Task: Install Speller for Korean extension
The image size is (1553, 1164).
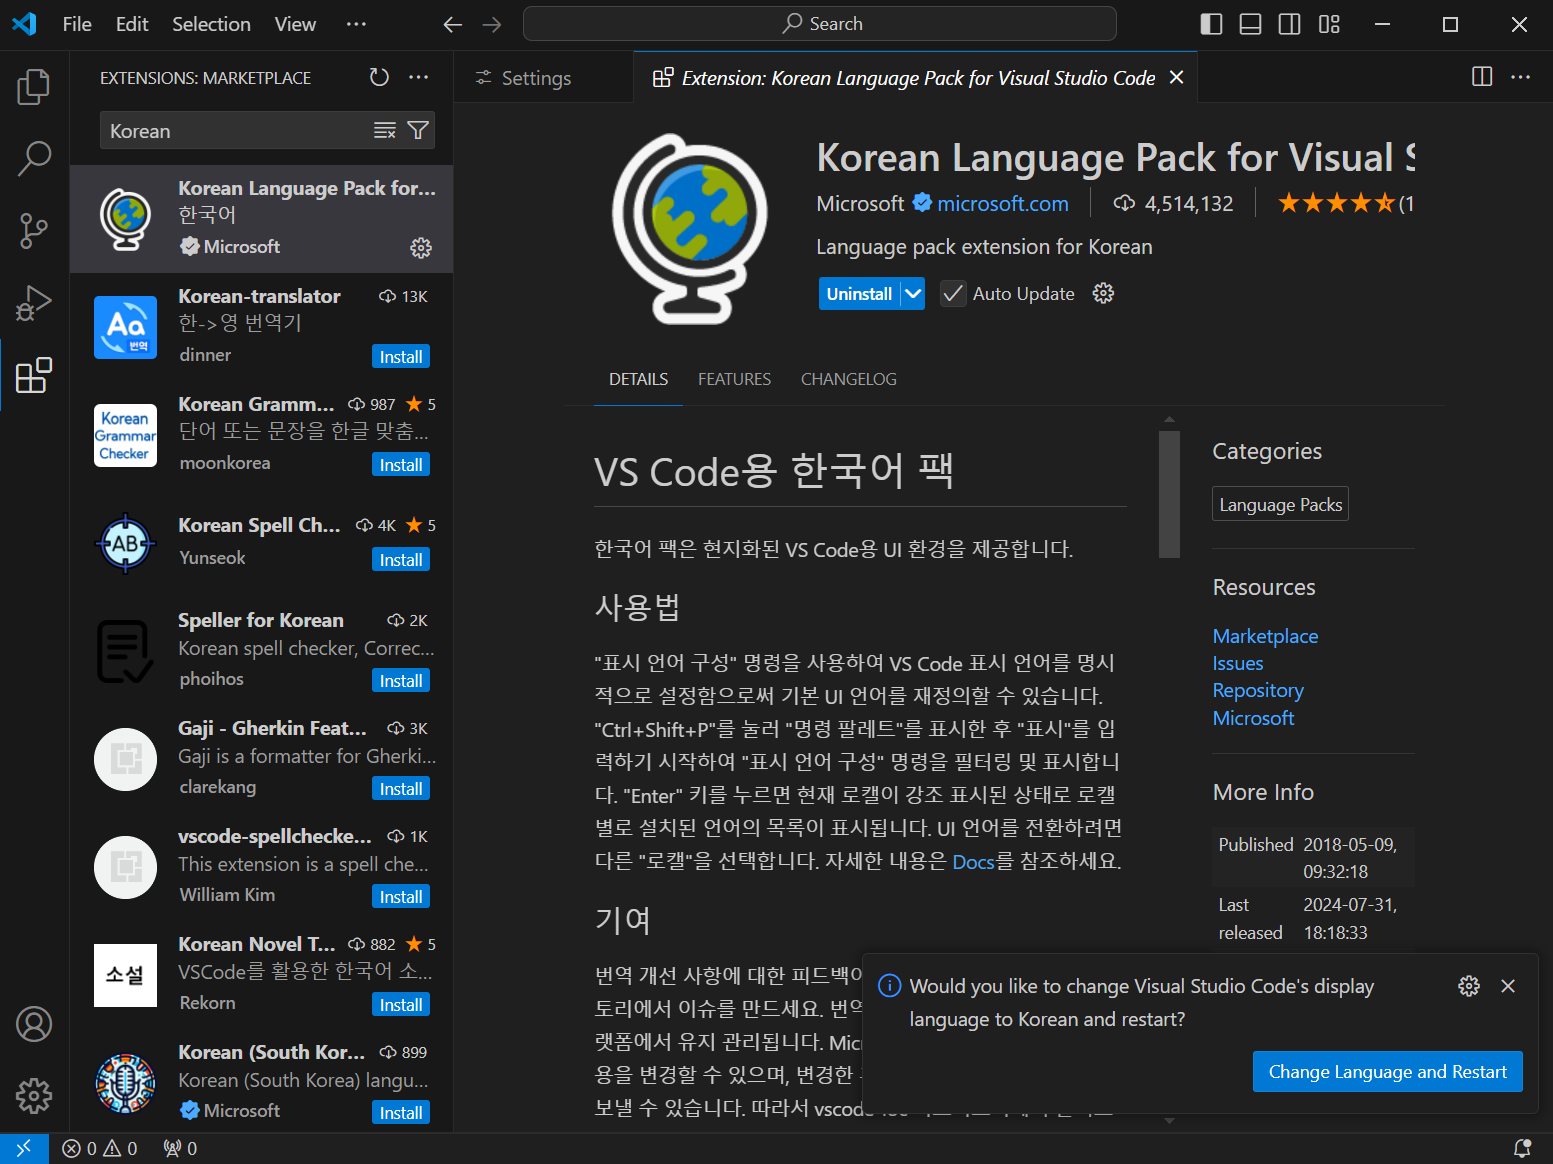Action: click(x=401, y=681)
